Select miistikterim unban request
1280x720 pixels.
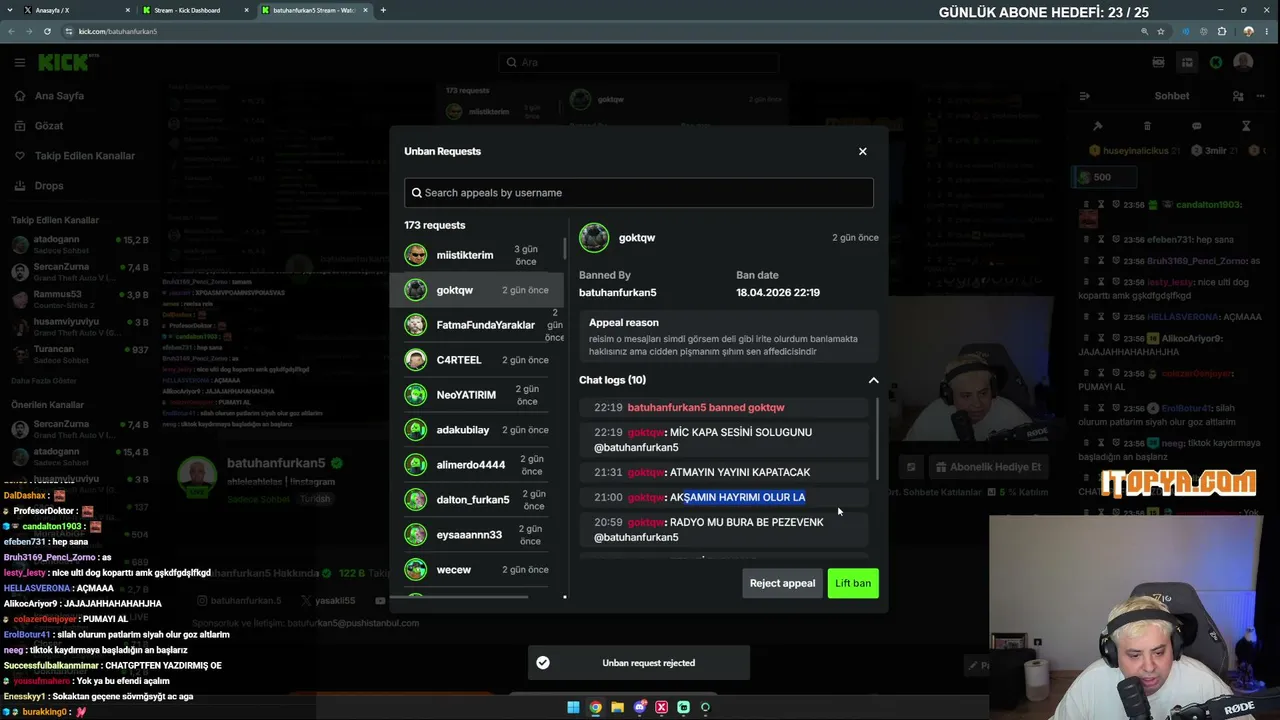coord(476,255)
